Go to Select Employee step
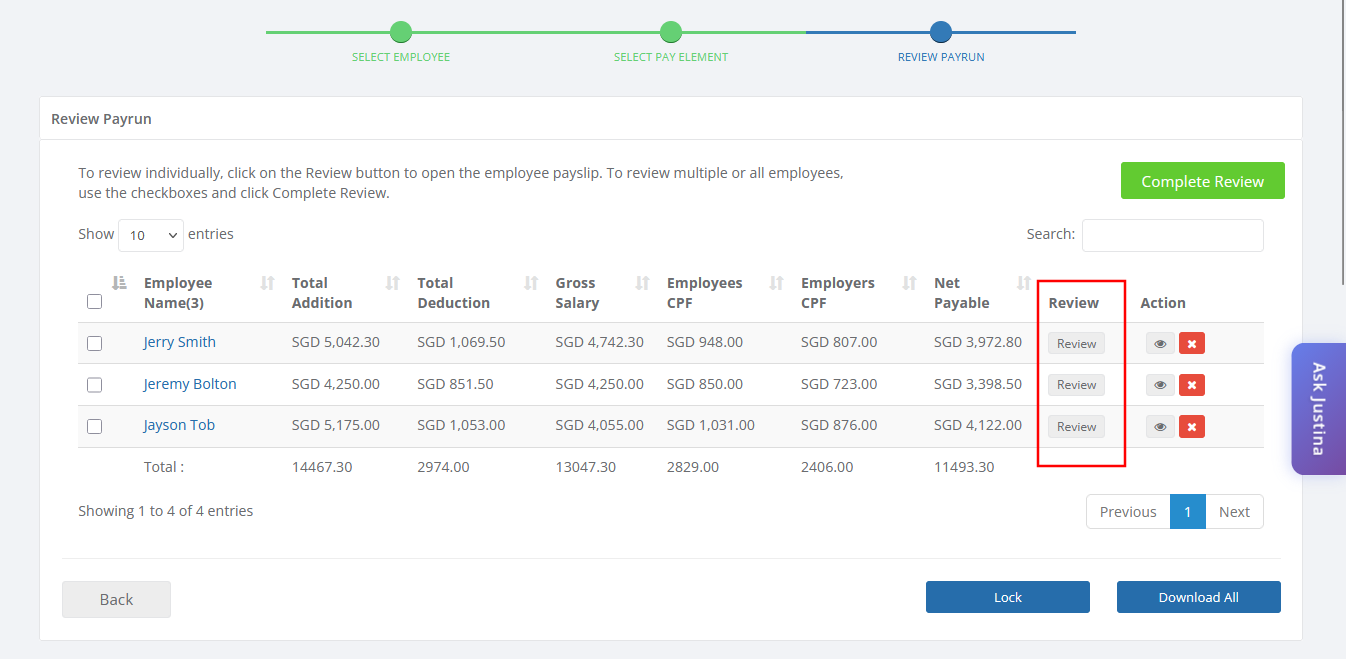This screenshot has height=659, width=1346. (401, 32)
